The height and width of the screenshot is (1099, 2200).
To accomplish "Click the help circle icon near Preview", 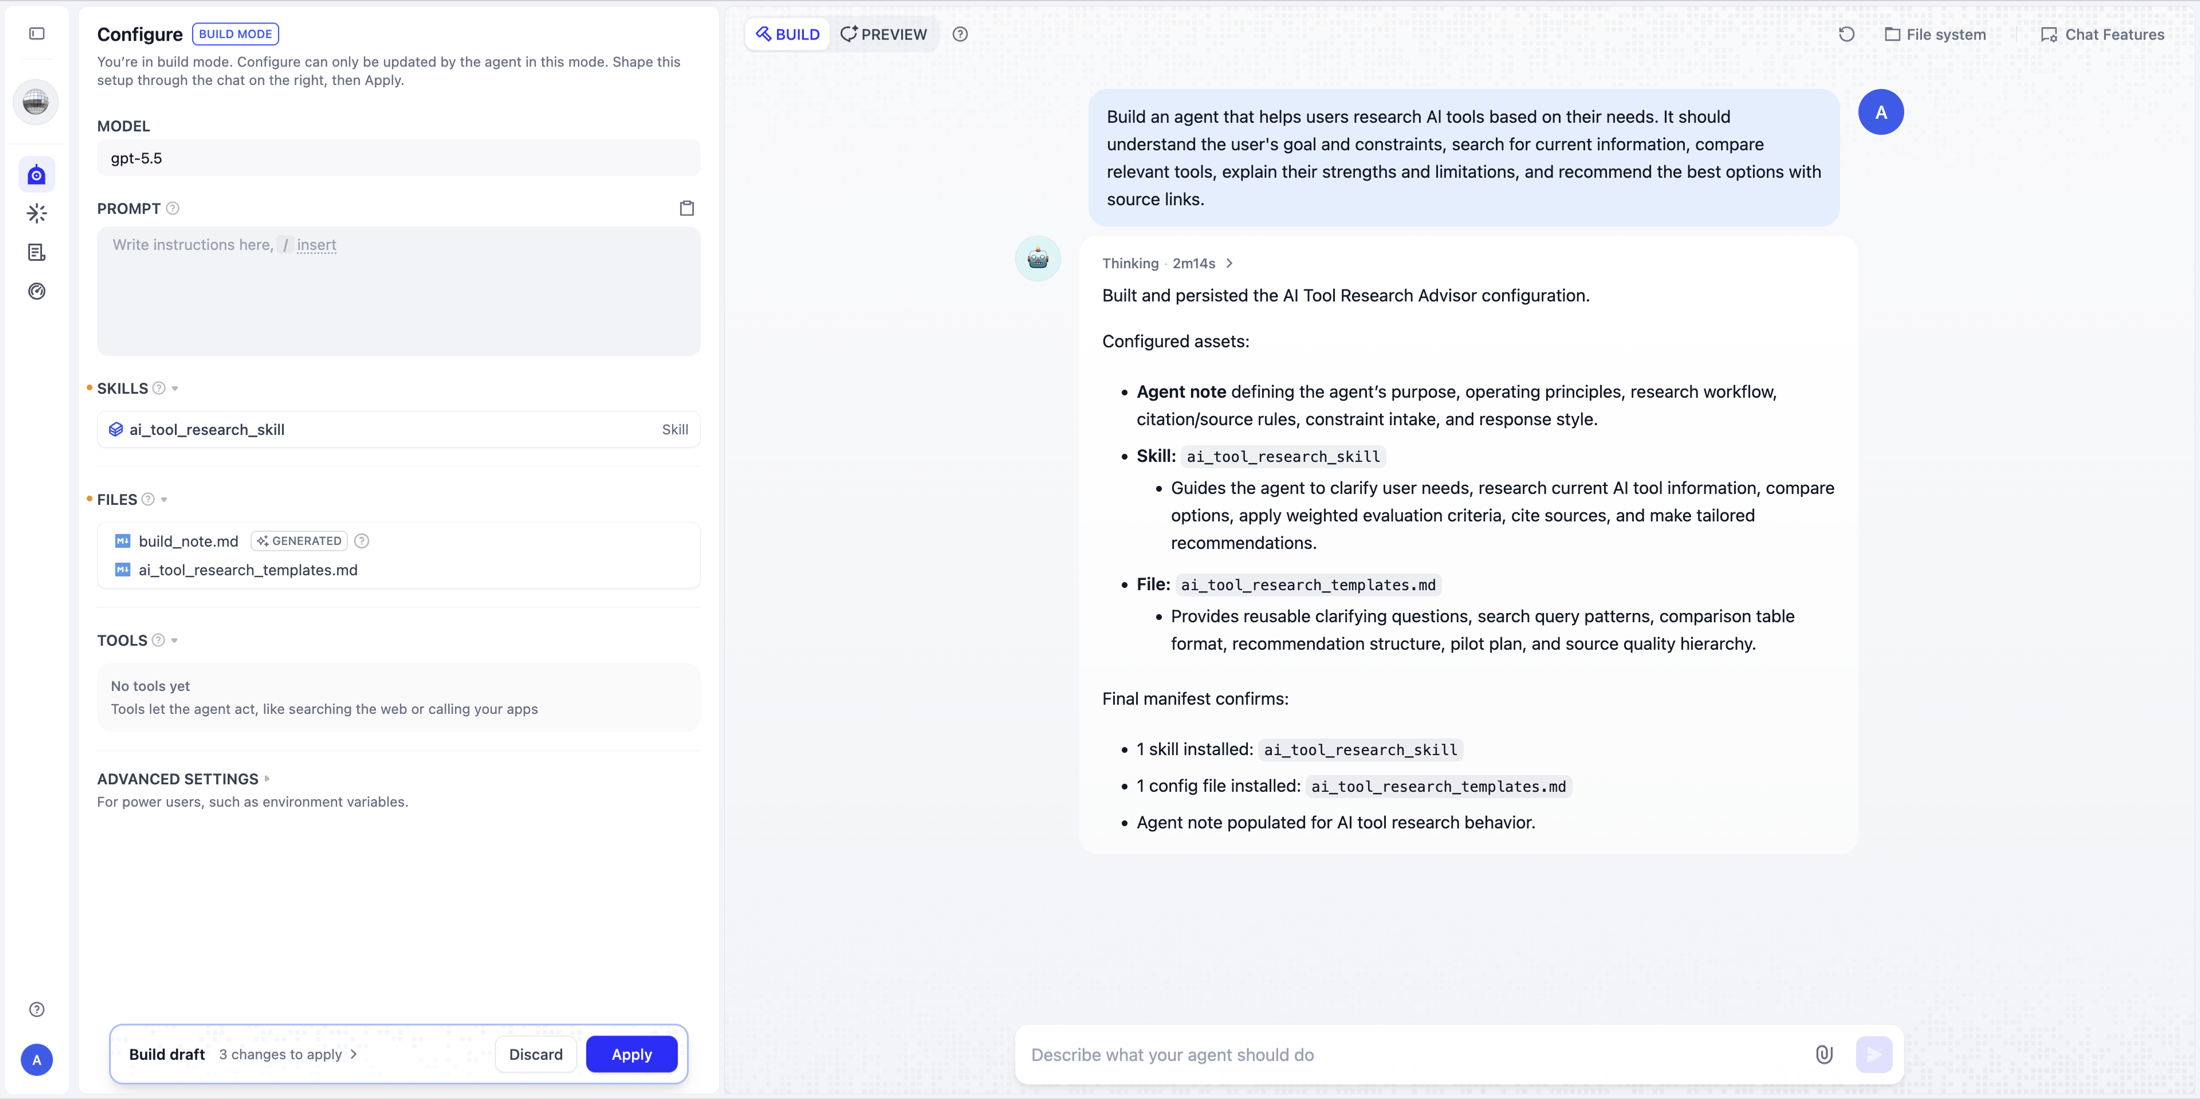I will [960, 34].
